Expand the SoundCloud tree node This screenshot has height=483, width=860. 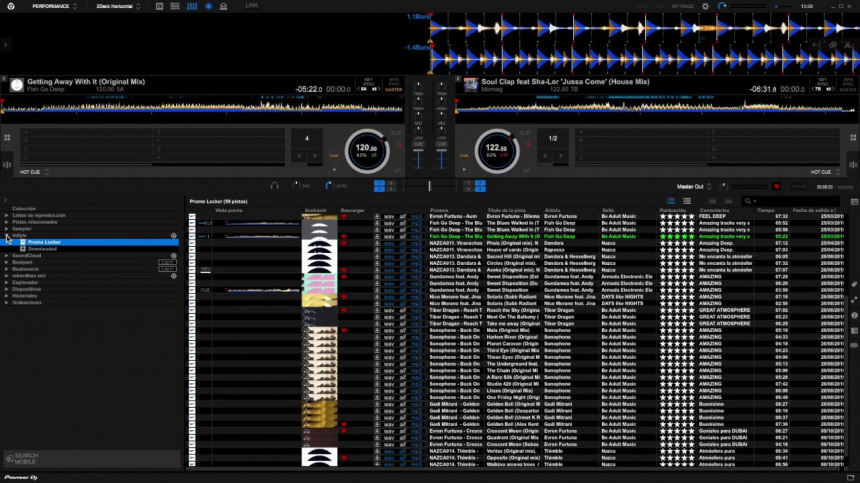pos(7,255)
